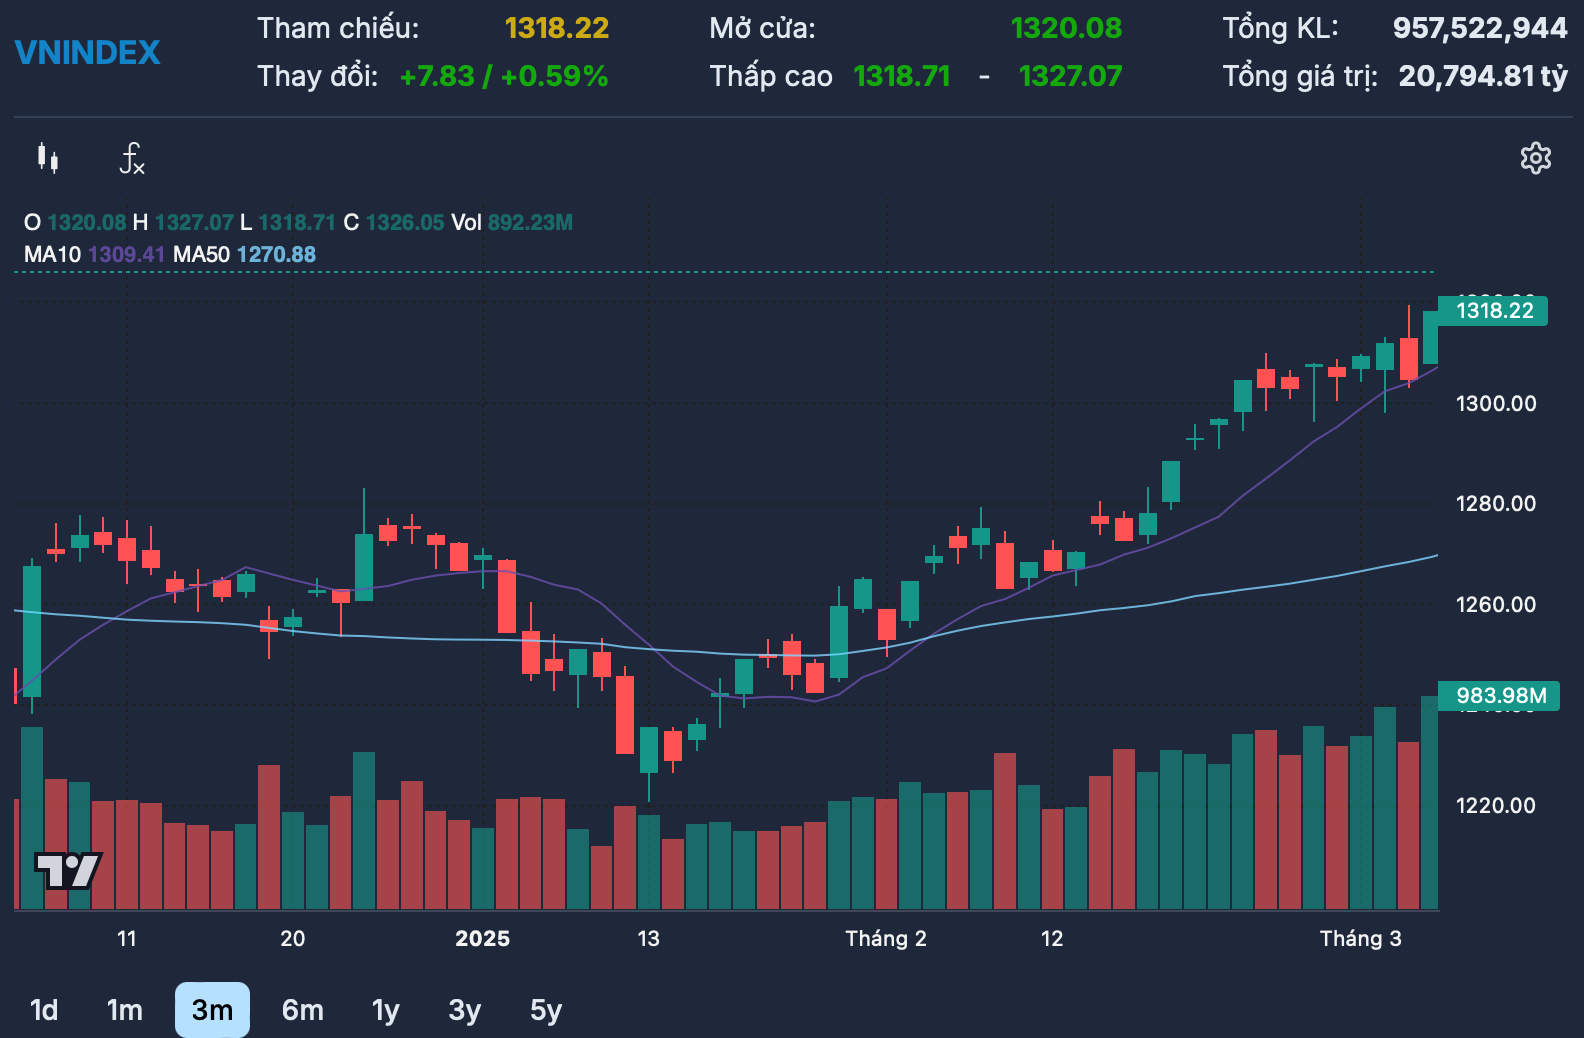Image resolution: width=1584 pixels, height=1038 pixels.
Task: Select the 6m time range
Action: pyautogui.click(x=302, y=1010)
